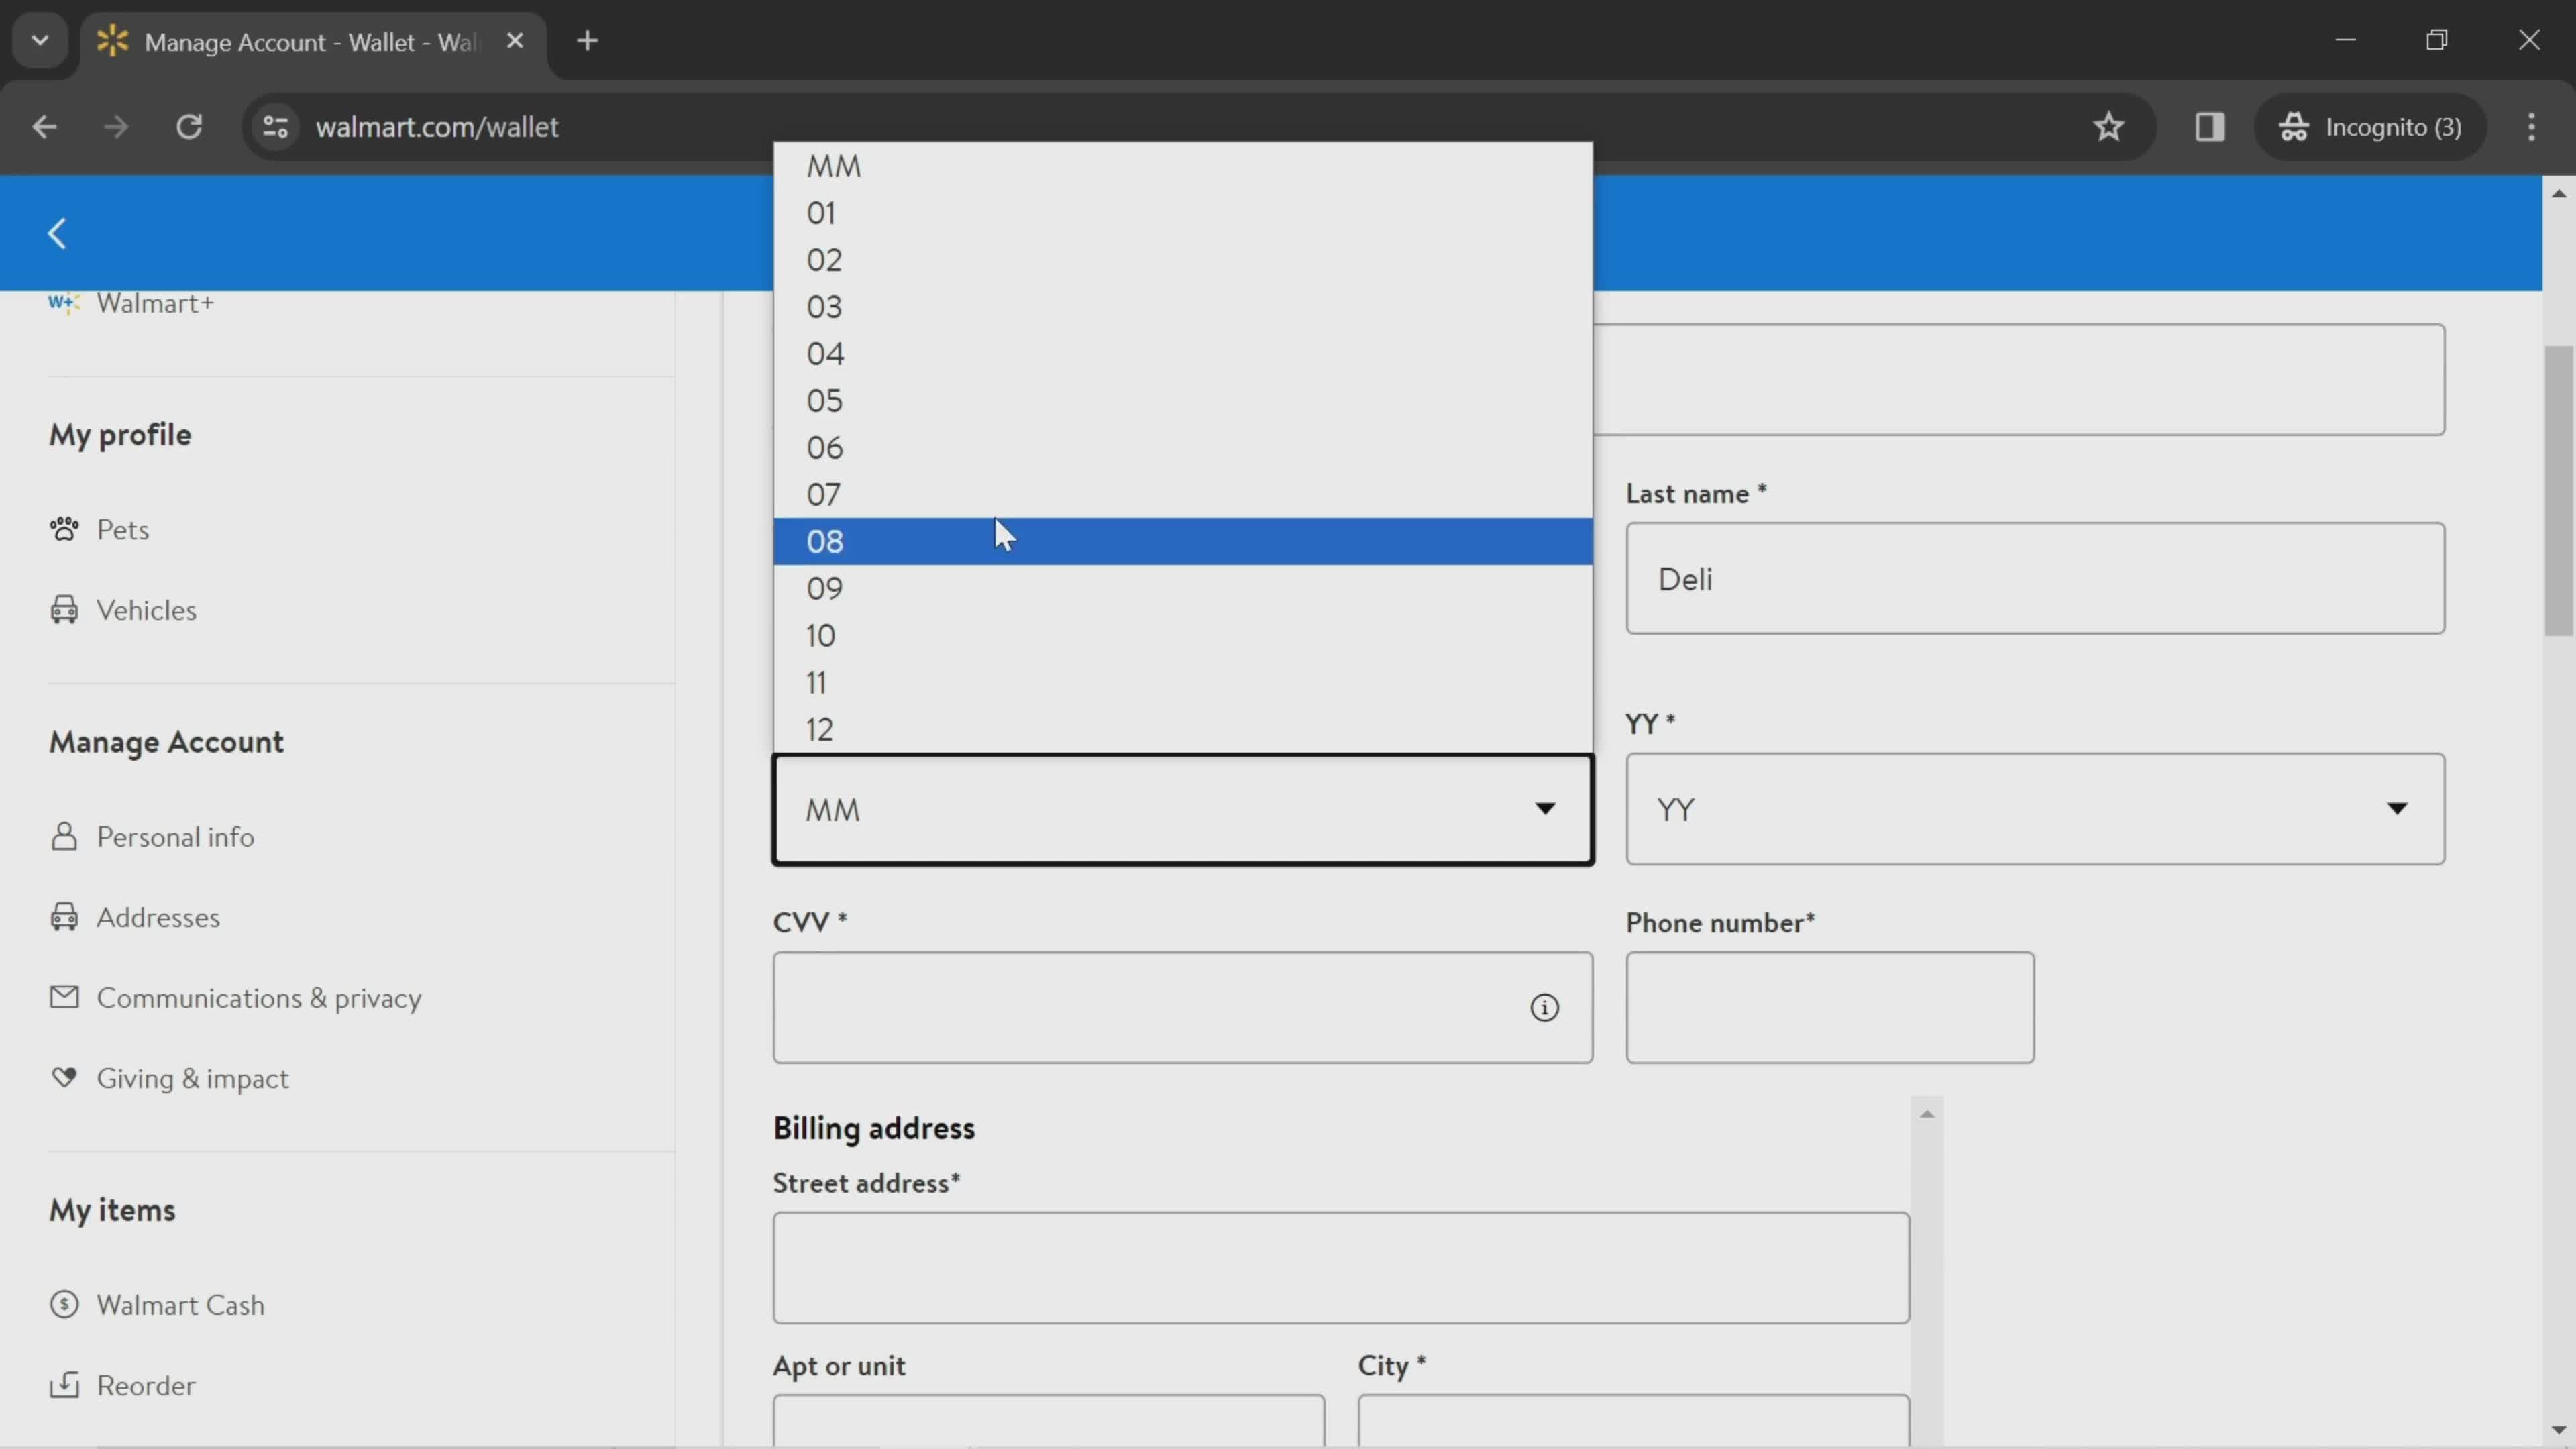Image resolution: width=2576 pixels, height=1449 pixels.
Task: Click the CVV input field
Action: point(1183,1007)
